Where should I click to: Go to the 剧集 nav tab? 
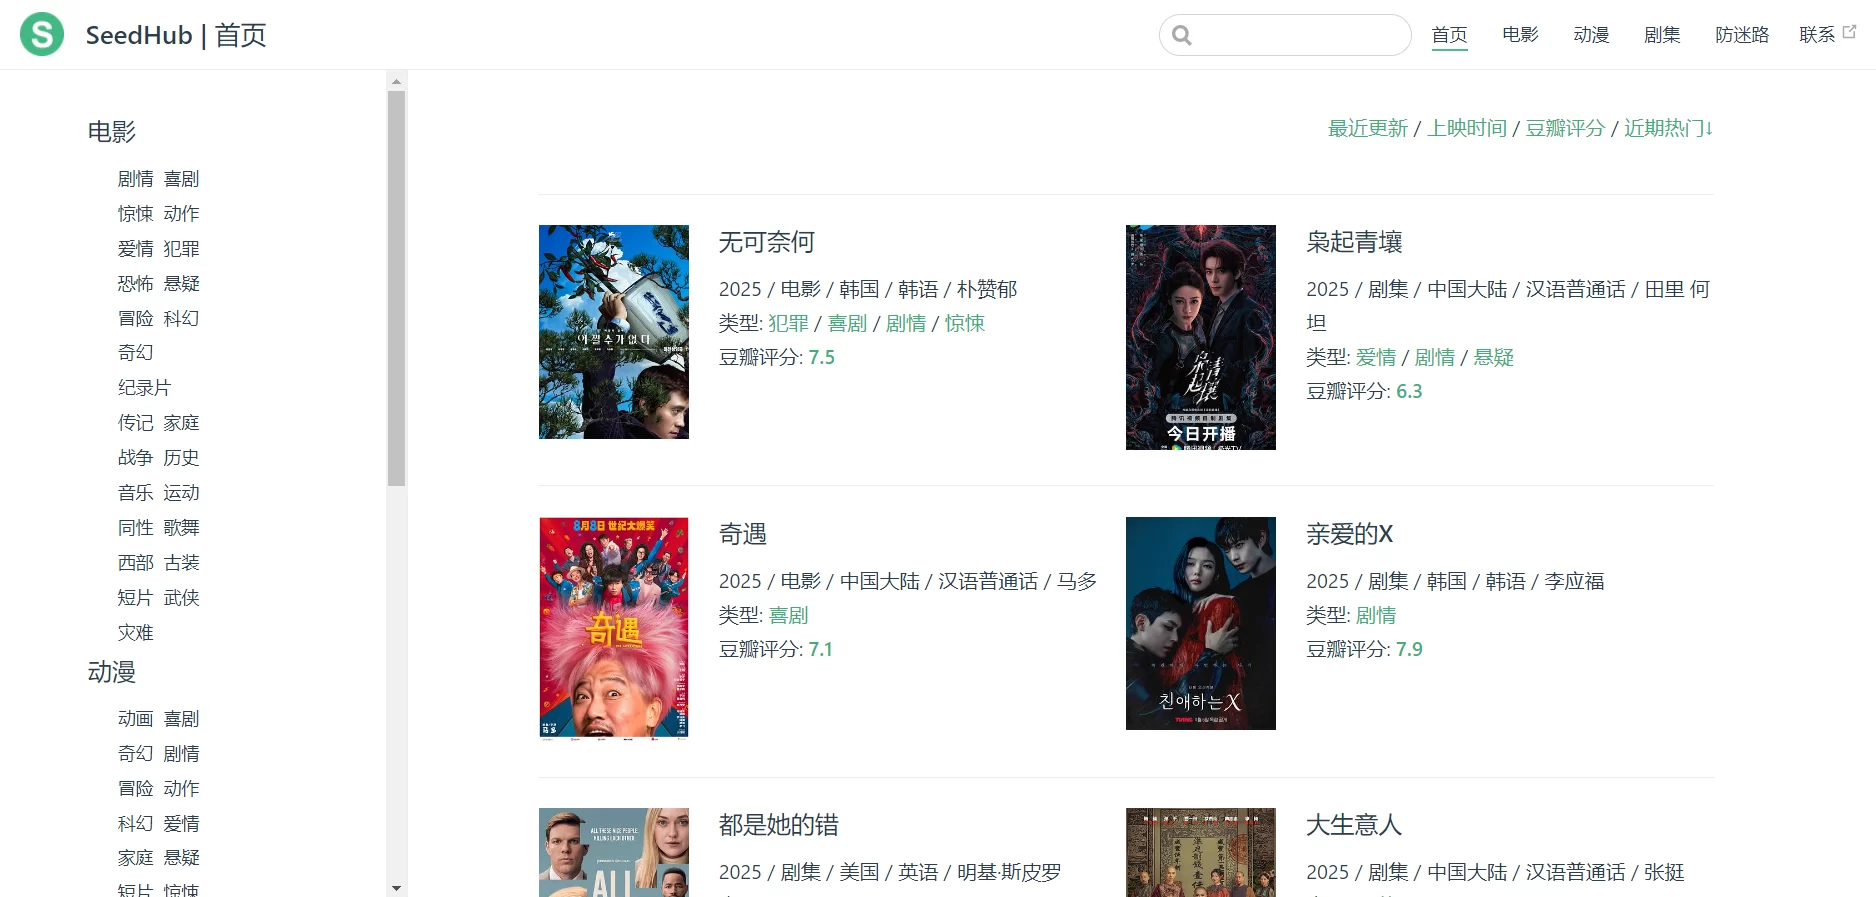point(1661,35)
